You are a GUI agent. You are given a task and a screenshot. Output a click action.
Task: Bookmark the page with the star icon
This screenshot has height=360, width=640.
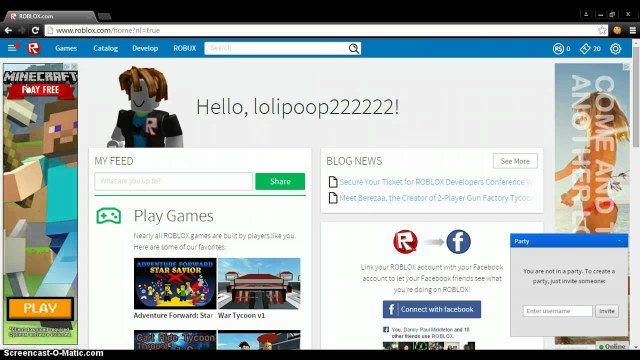(x=602, y=30)
